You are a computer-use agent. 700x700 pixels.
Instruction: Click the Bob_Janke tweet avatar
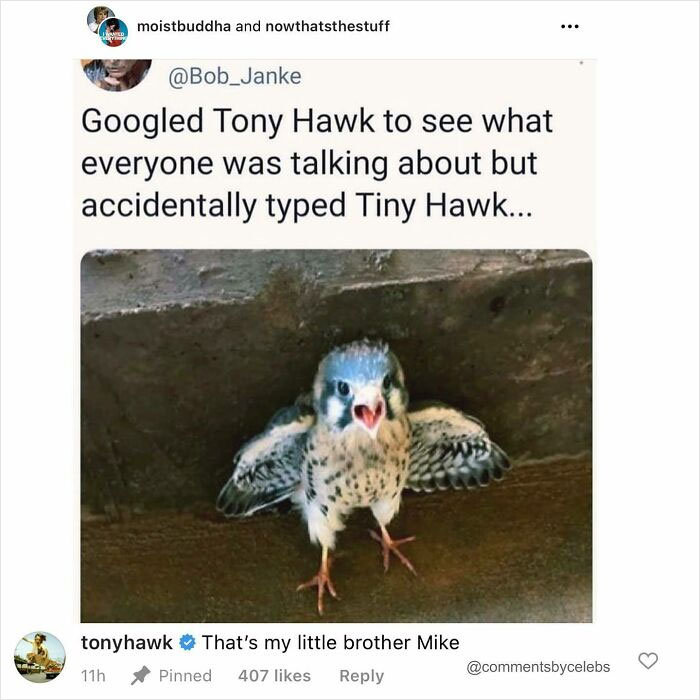pos(117,74)
